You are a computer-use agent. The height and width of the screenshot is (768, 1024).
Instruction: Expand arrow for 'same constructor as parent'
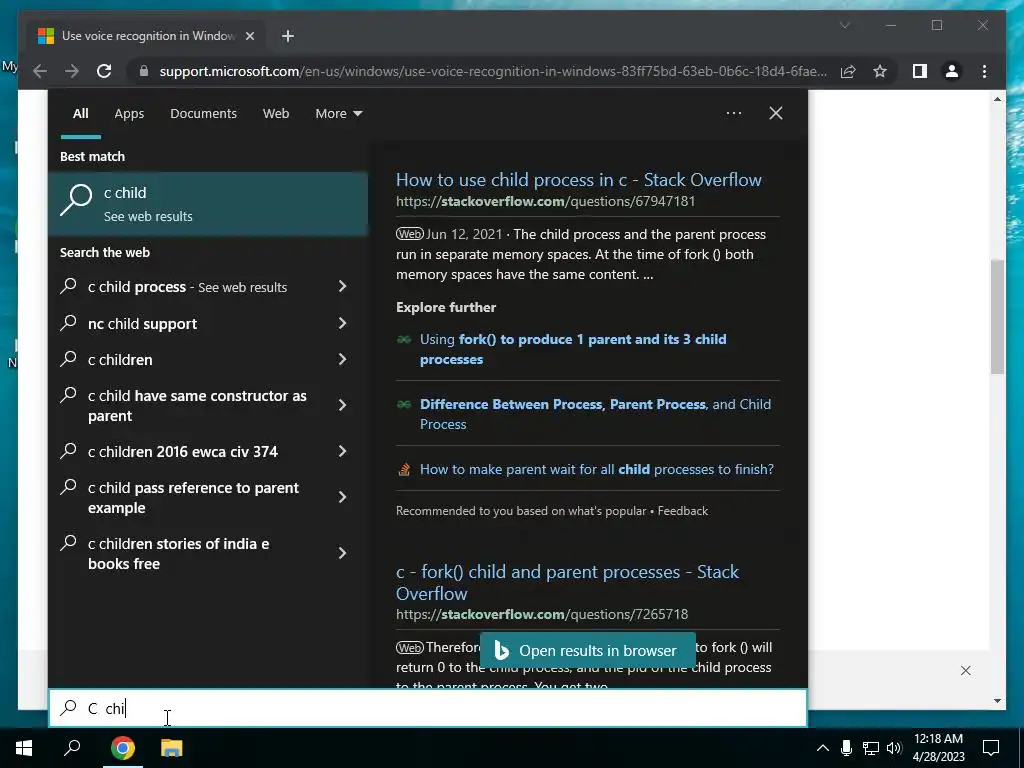point(343,405)
